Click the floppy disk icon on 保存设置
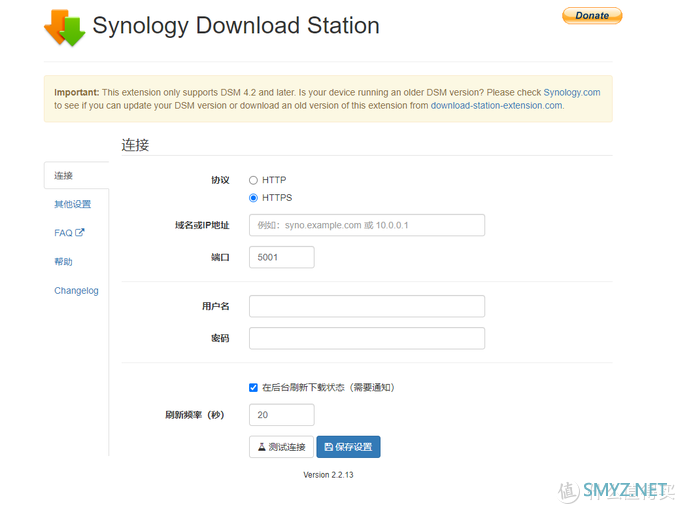The height and width of the screenshot is (509, 680). coord(329,447)
